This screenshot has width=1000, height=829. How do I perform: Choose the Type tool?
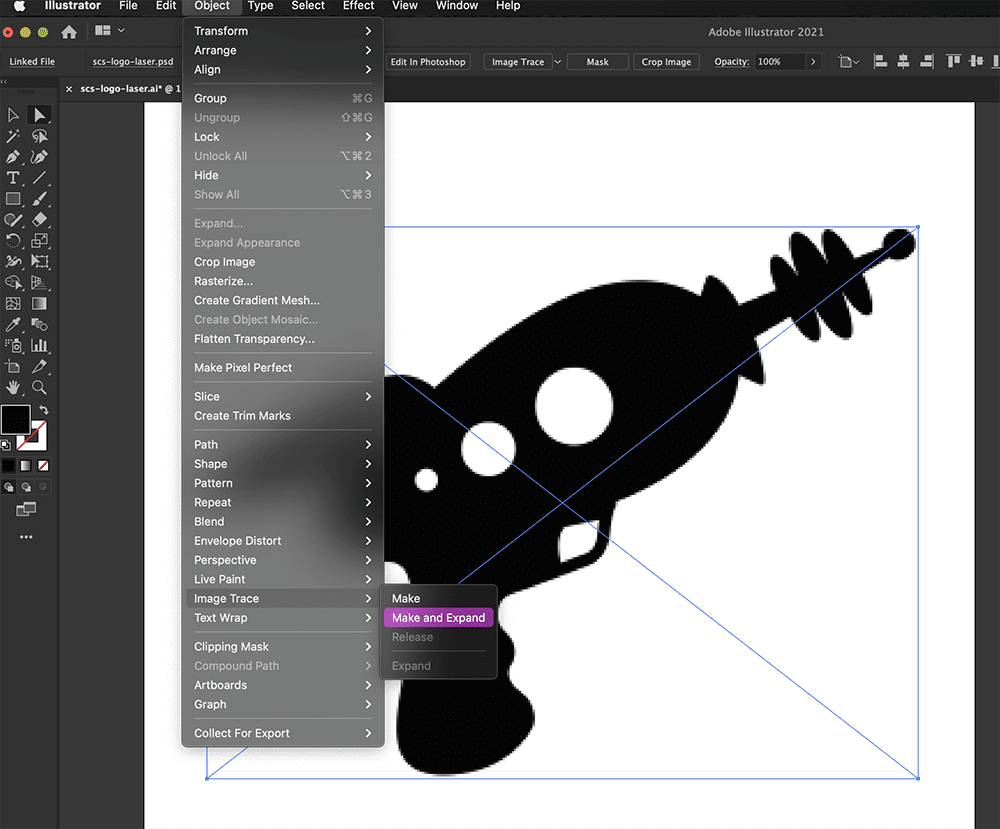[x=13, y=178]
